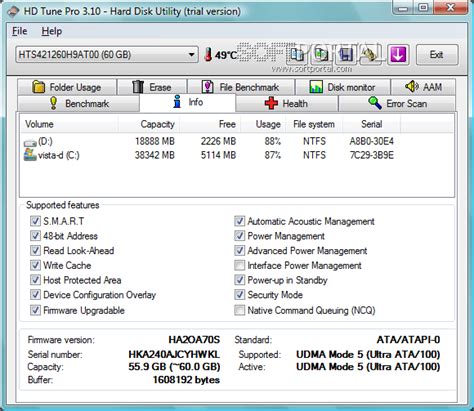Screen dimensions: 474x411
Task: Click the Capacity column header
Action: (x=149, y=124)
